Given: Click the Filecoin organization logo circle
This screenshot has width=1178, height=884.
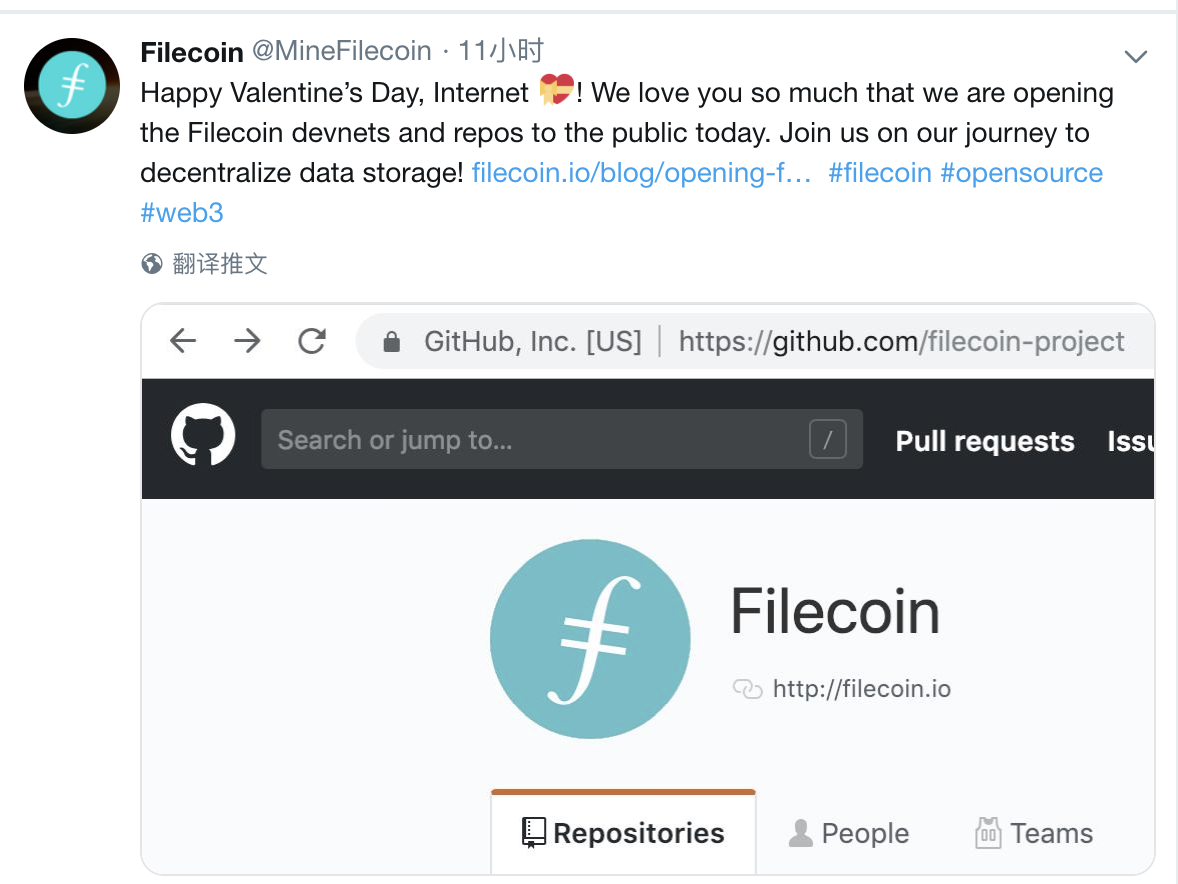Looking at the screenshot, I should 590,638.
